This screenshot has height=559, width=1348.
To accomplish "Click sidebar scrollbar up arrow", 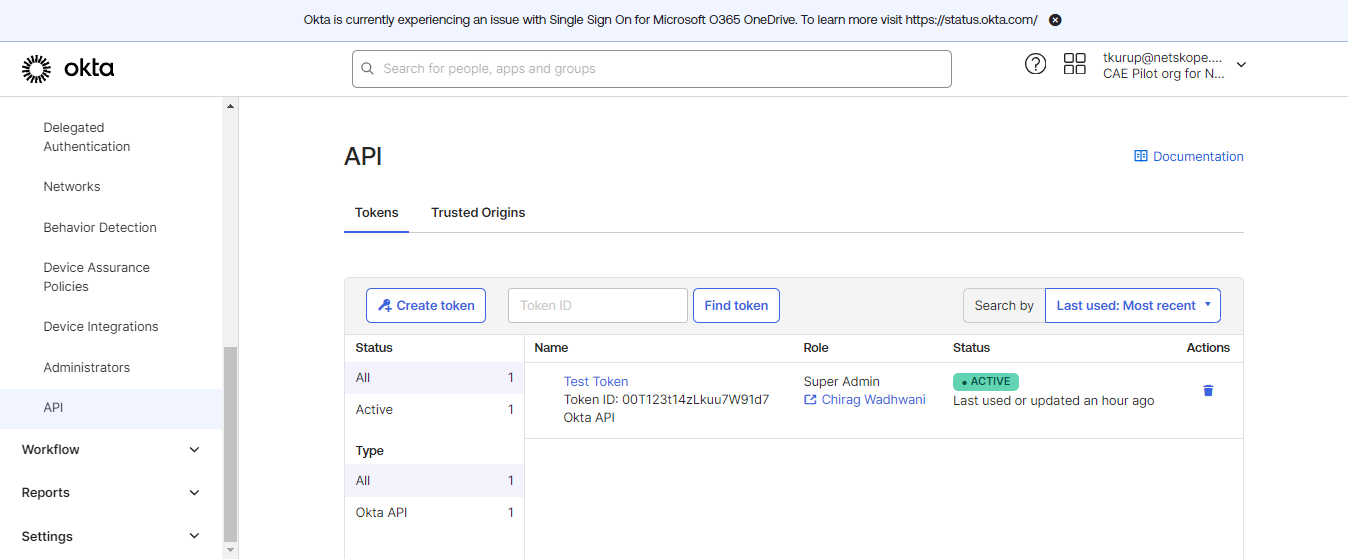I will pyautogui.click(x=231, y=106).
